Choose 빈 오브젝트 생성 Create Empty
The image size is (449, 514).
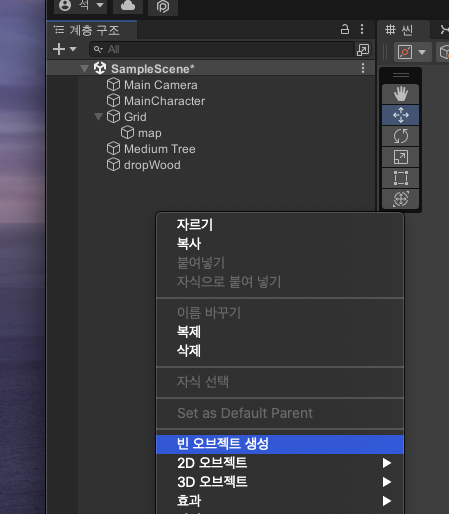pos(280,444)
